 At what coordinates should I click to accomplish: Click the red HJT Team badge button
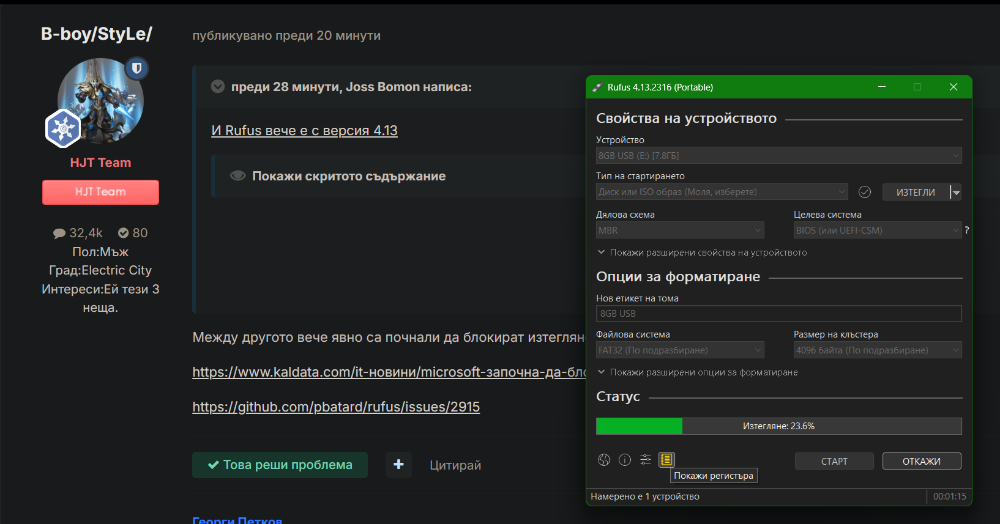click(100, 192)
